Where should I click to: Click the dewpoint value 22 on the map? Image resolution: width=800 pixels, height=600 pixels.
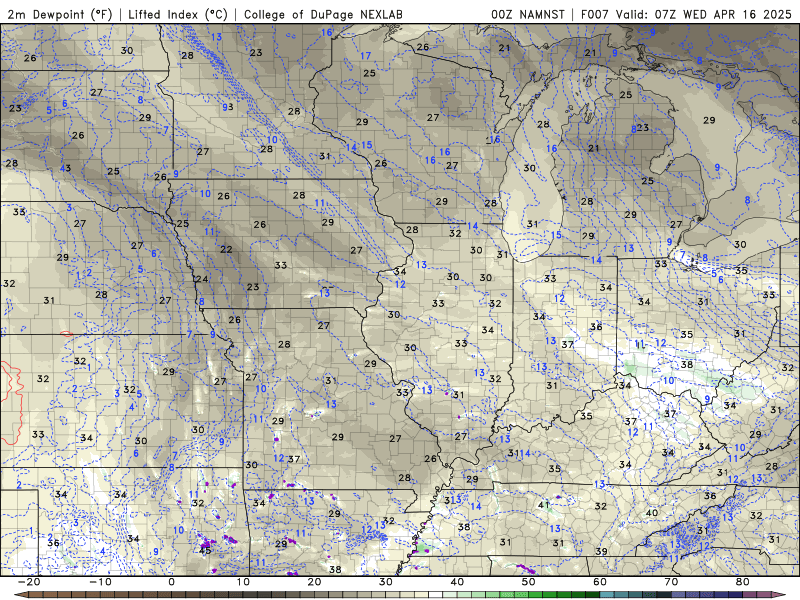pos(226,249)
